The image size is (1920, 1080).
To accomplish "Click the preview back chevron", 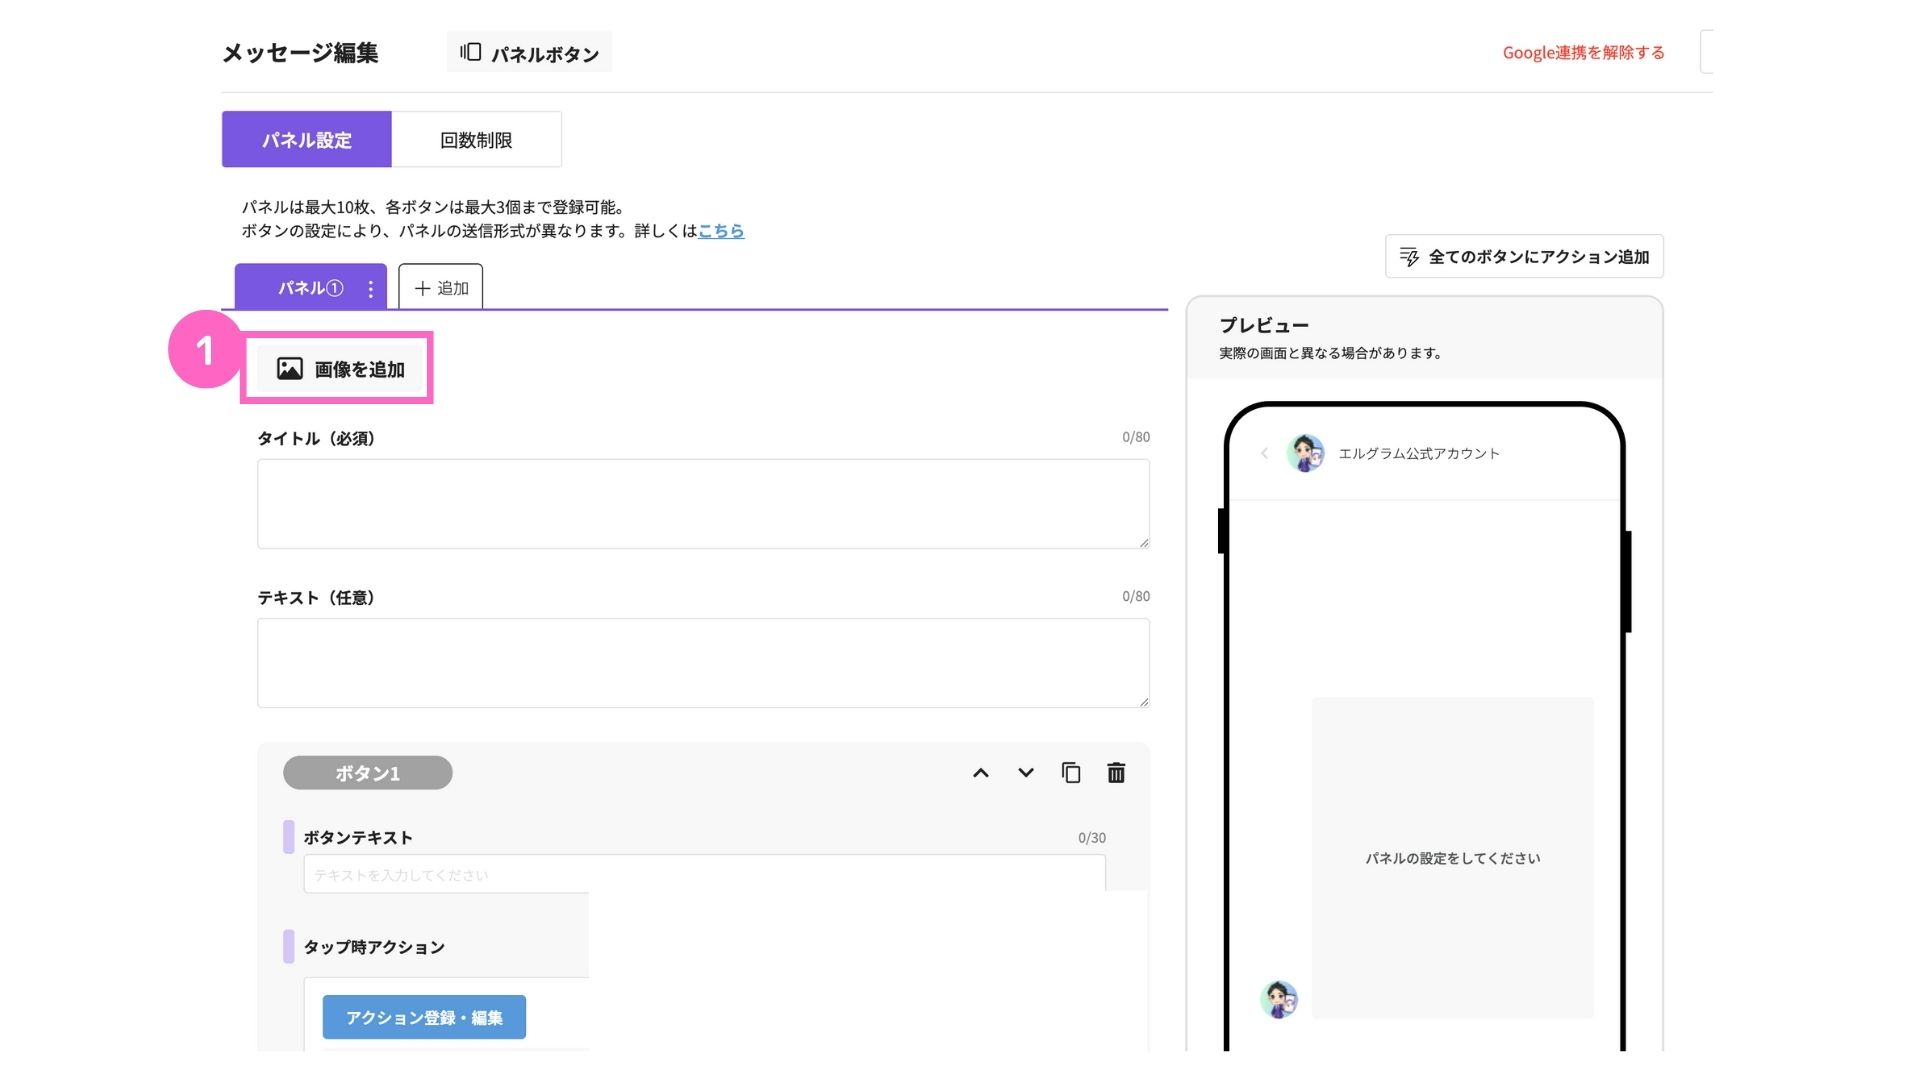I will (x=1265, y=453).
